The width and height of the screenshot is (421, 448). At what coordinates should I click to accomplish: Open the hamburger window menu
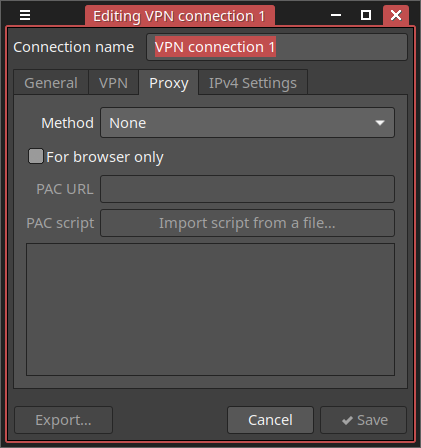(25, 15)
